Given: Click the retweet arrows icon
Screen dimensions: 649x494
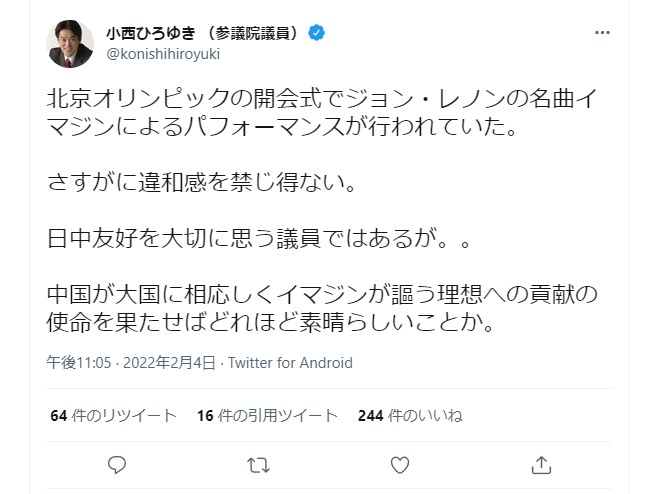Looking at the screenshot, I should pyautogui.click(x=258, y=465).
